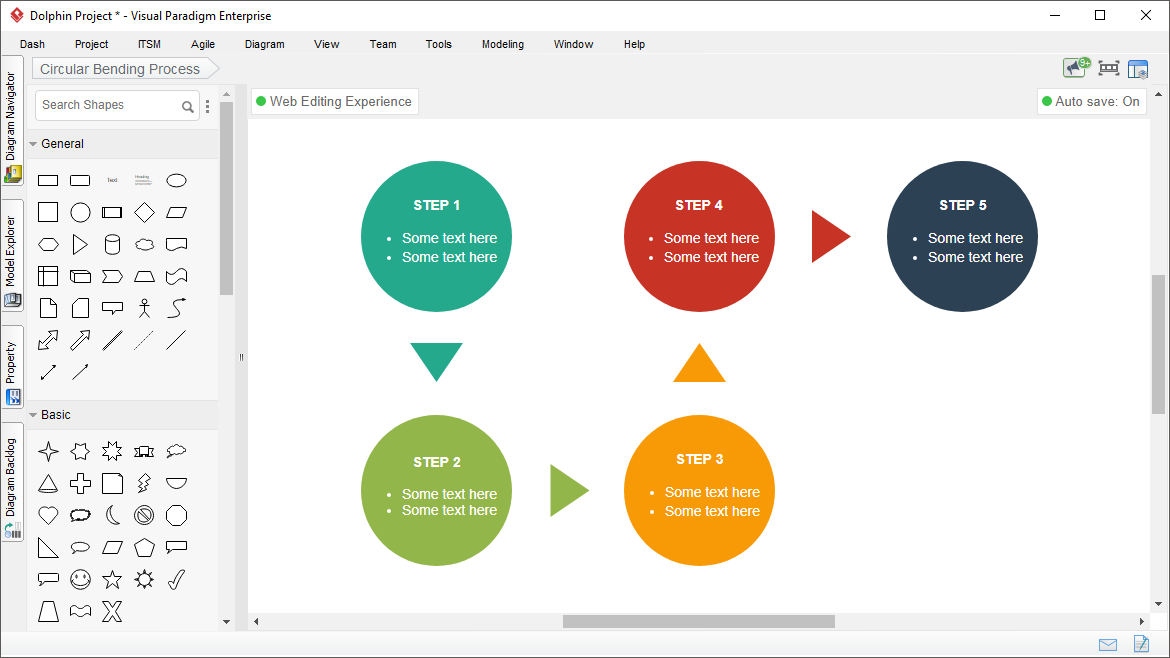Pick the callout speech box shape
Viewport: 1170px width, 658px height.
point(112,308)
